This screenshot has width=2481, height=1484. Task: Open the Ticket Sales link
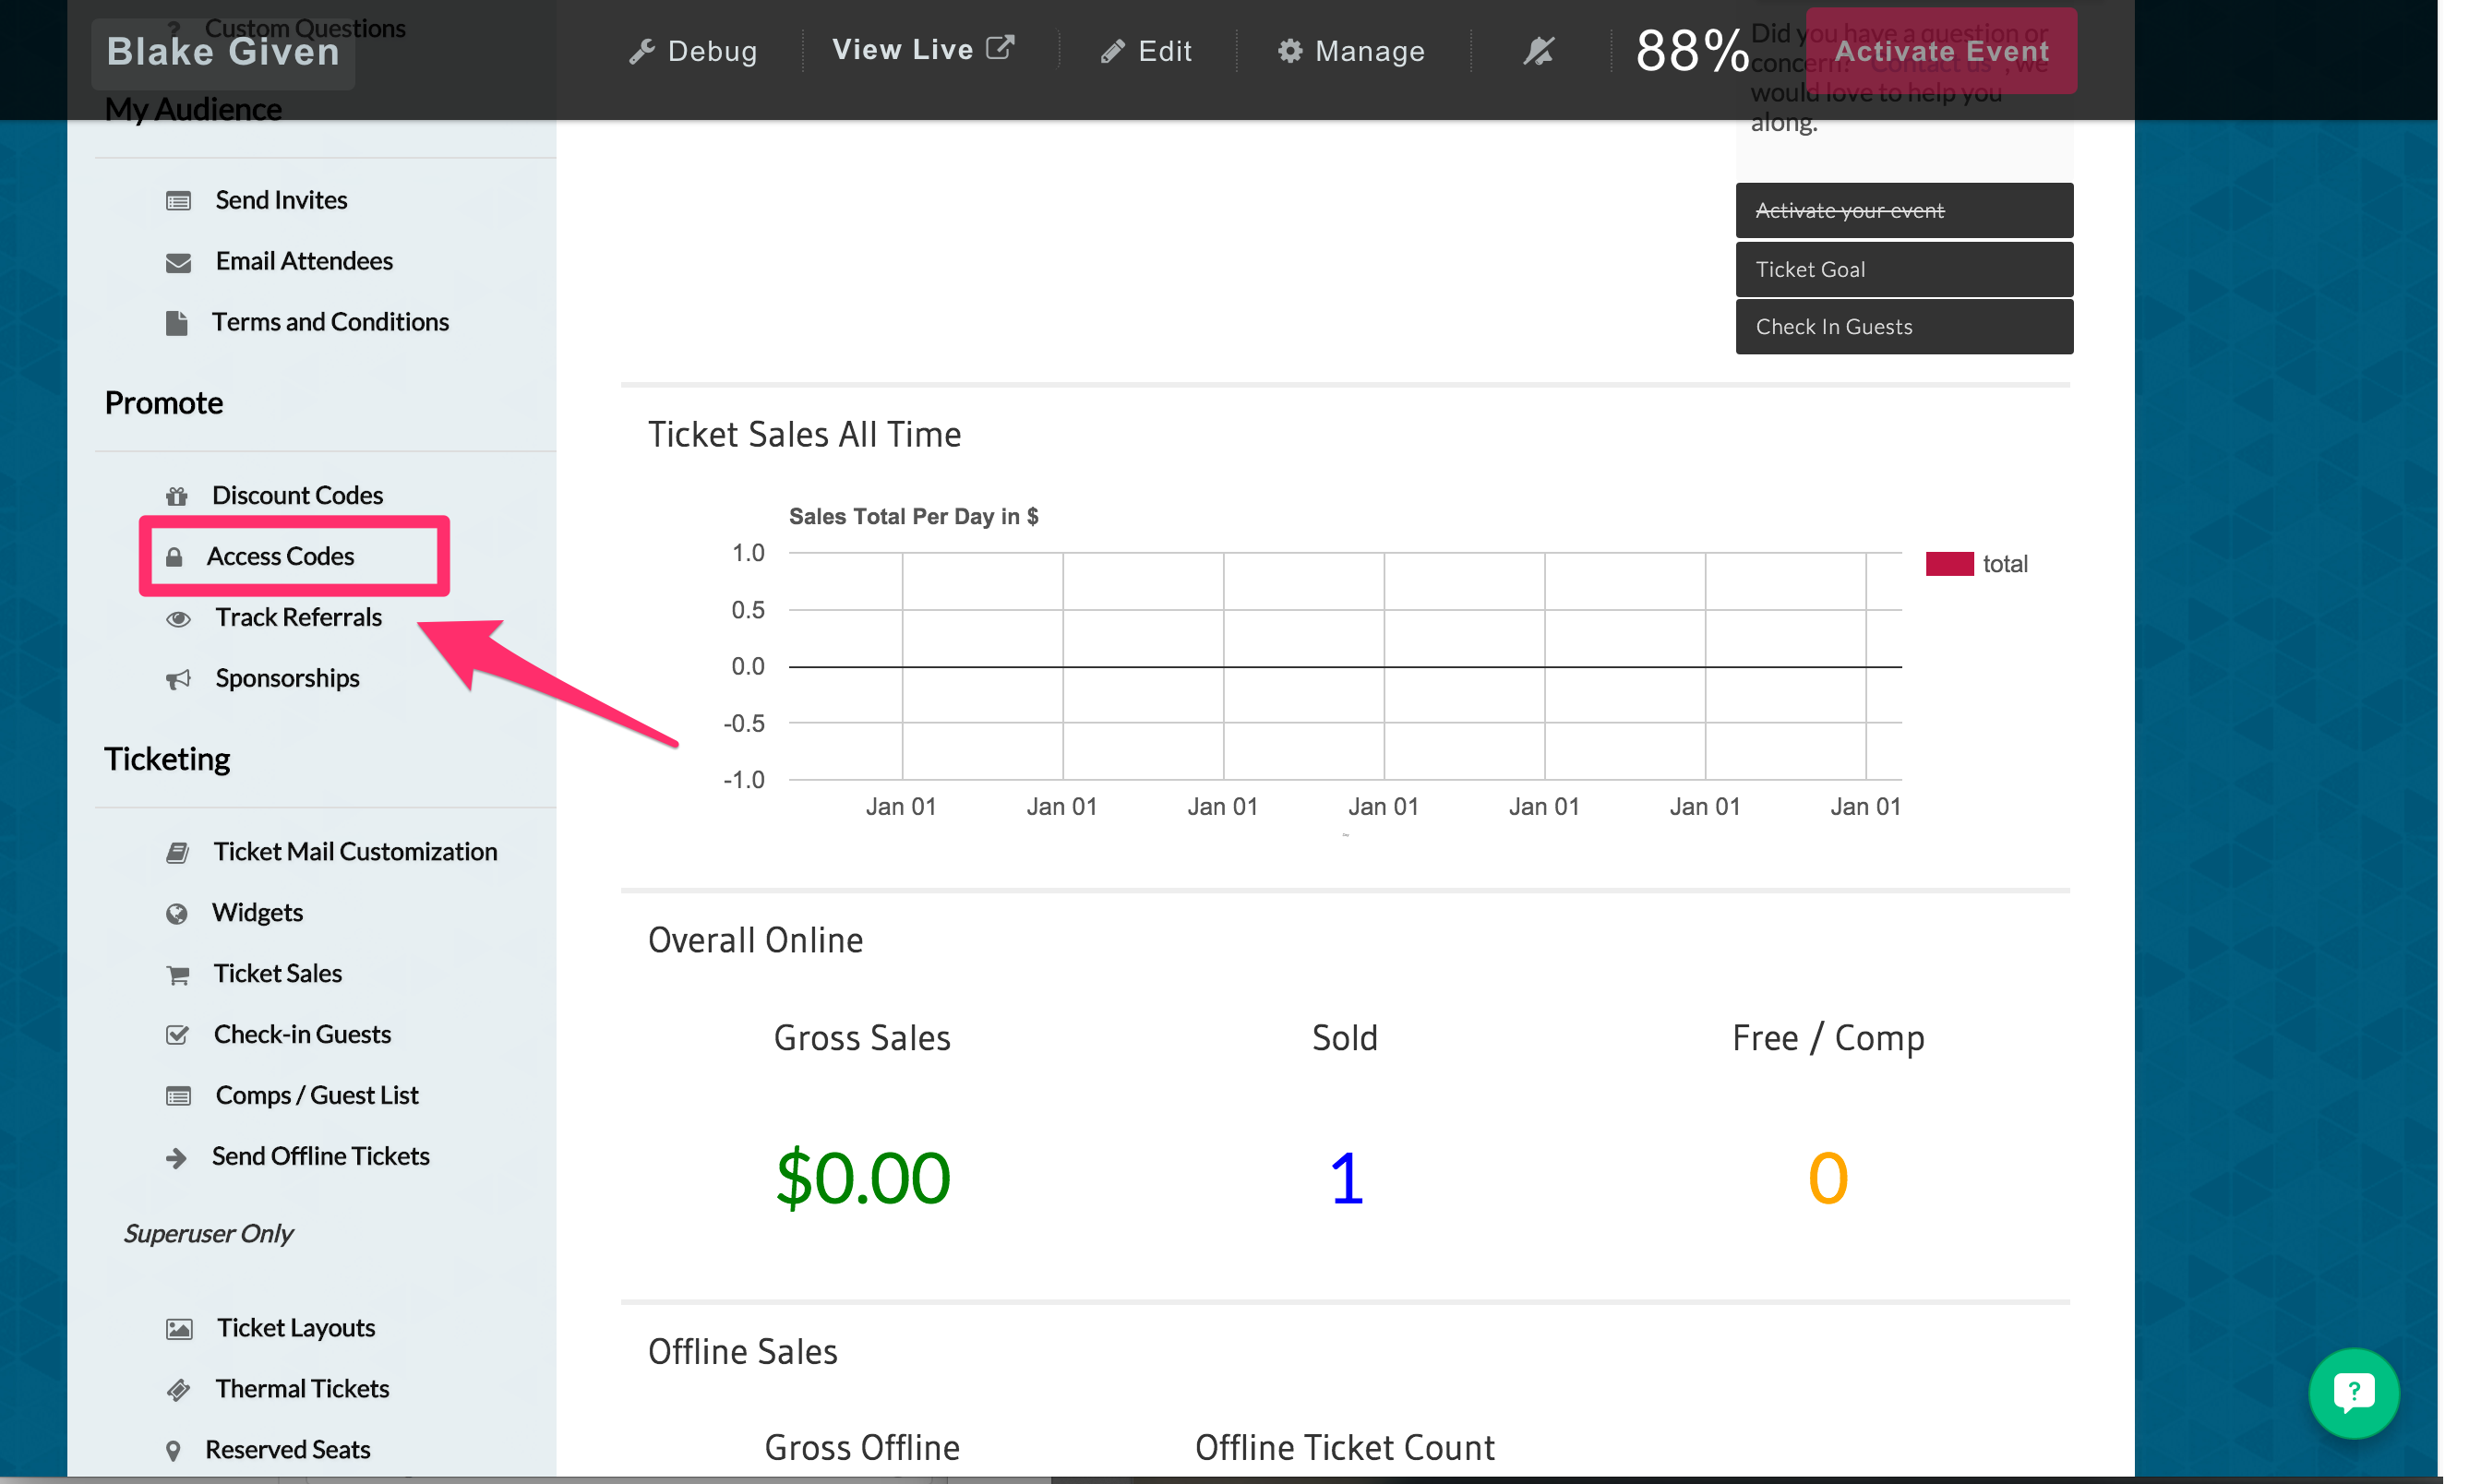pos(277,973)
